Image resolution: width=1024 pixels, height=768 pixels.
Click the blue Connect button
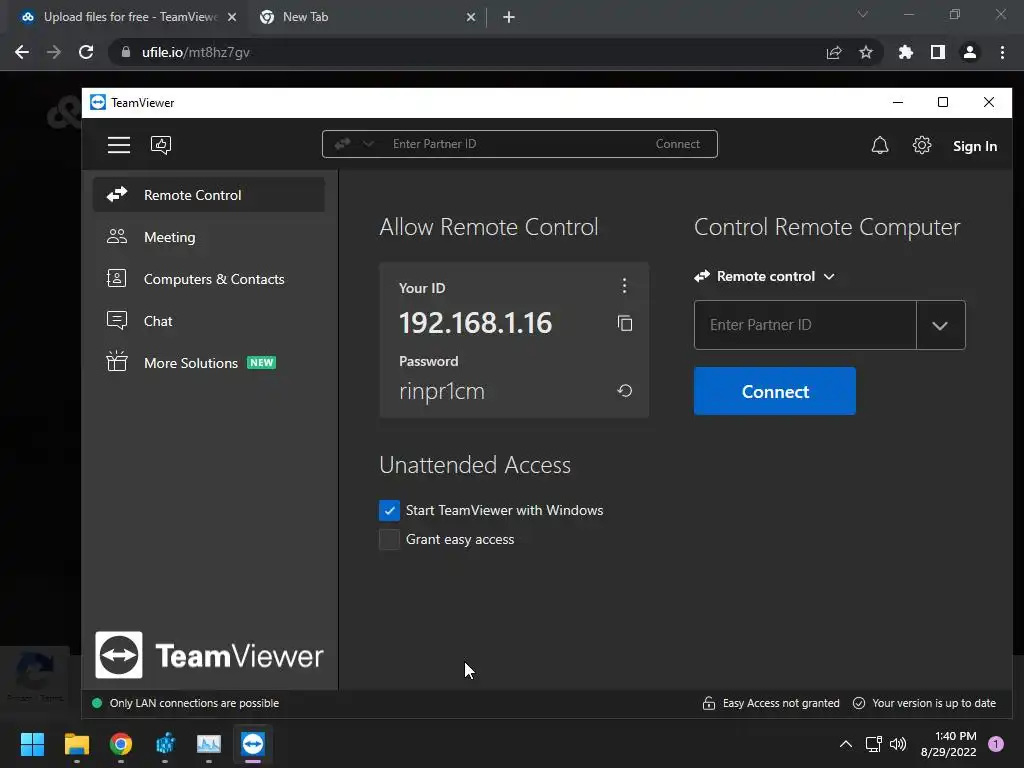(775, 391)
